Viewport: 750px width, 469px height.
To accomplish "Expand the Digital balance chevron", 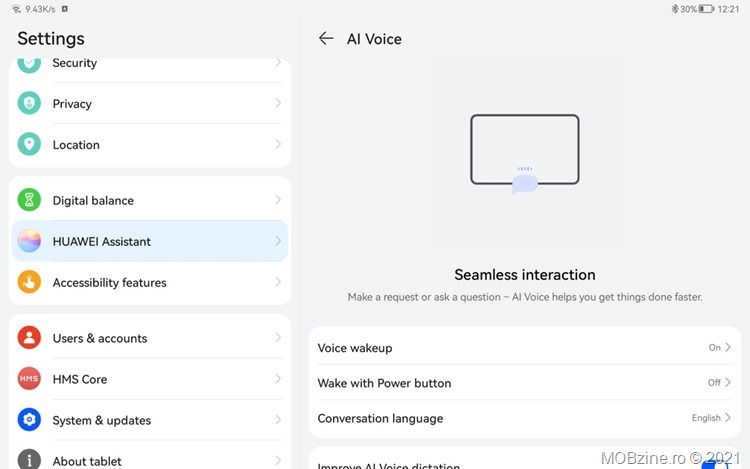I will [278, 200].
